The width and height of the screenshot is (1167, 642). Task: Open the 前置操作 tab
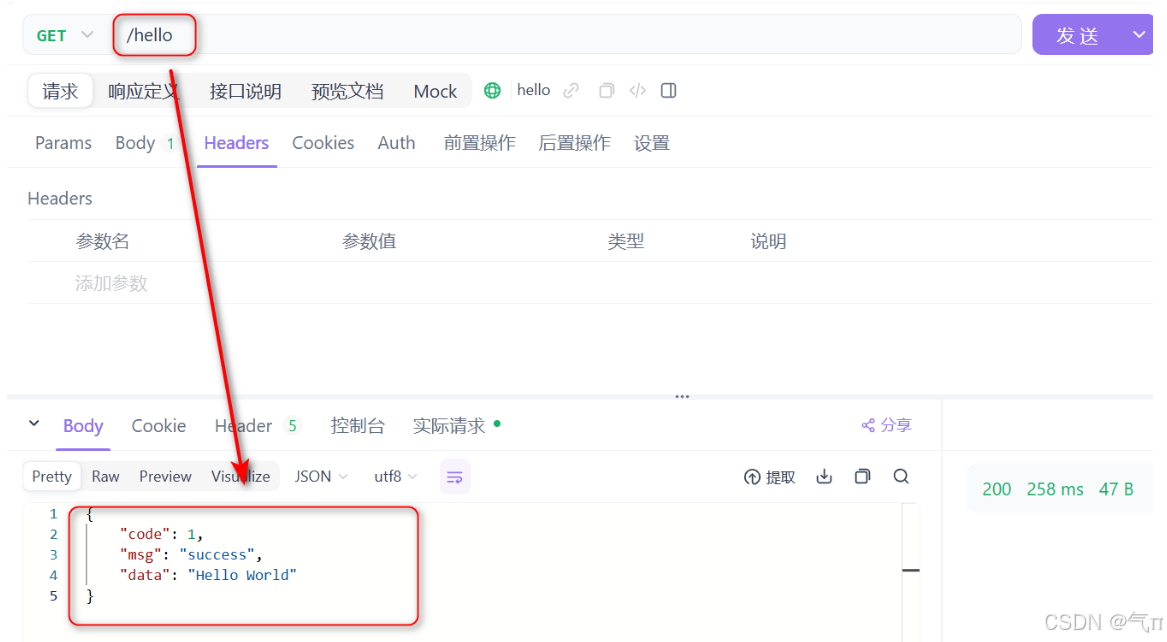[479, 143]
